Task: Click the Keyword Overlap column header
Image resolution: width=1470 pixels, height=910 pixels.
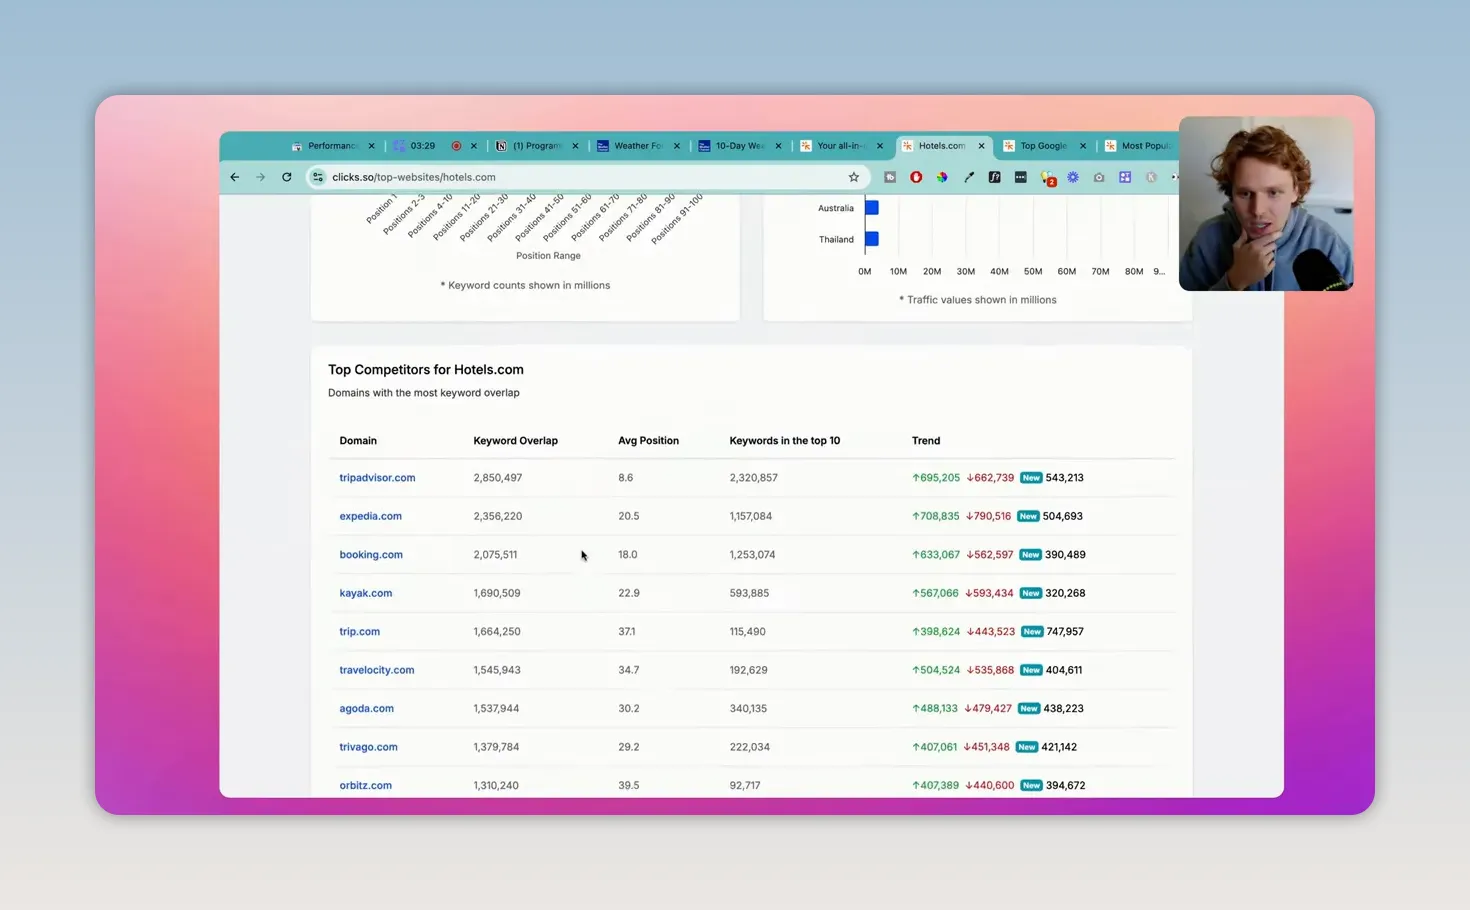Action: tap(515, 441)
